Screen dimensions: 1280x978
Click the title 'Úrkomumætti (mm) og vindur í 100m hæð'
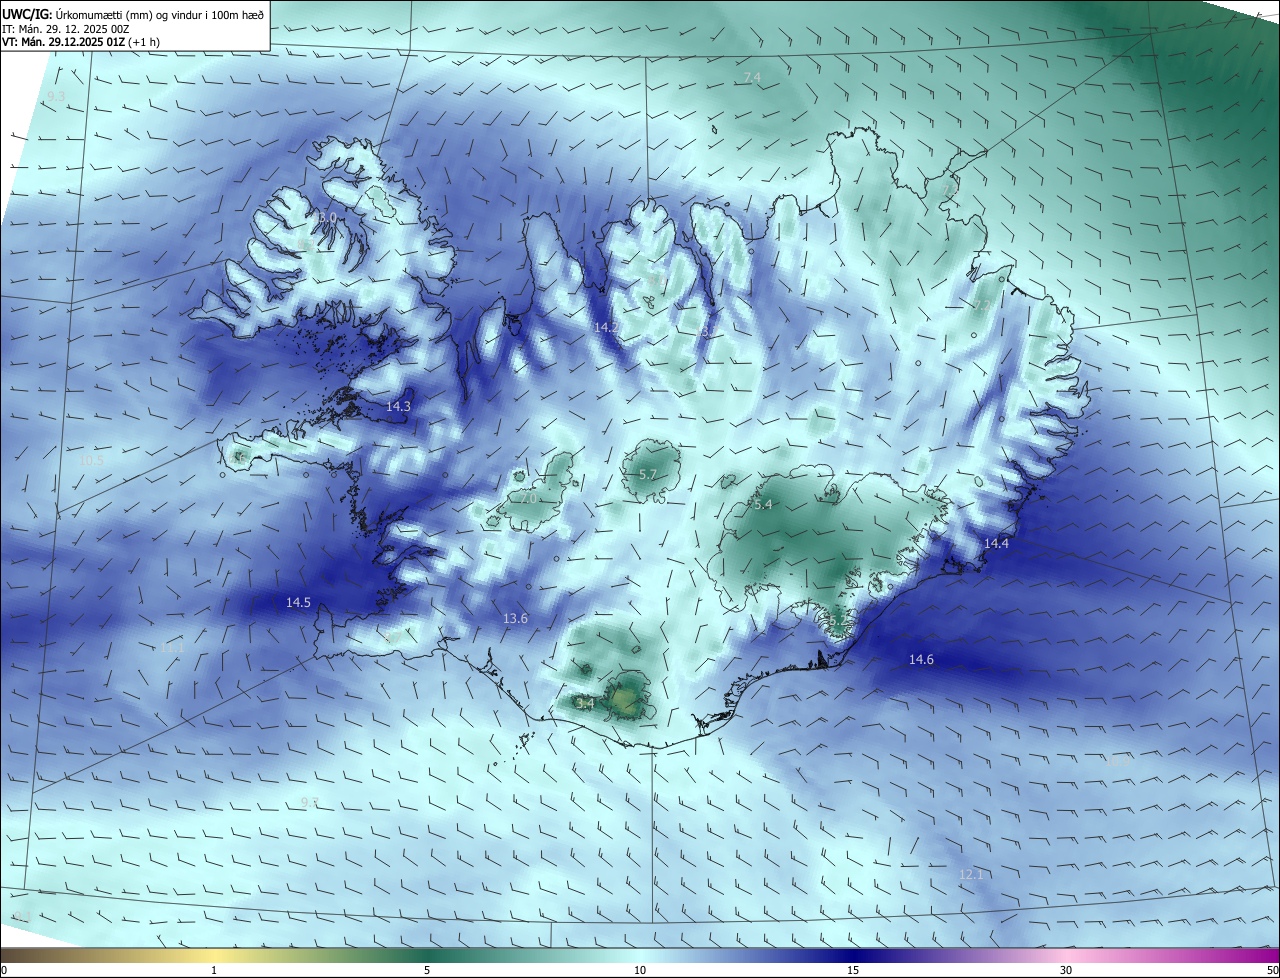[160, 15]
